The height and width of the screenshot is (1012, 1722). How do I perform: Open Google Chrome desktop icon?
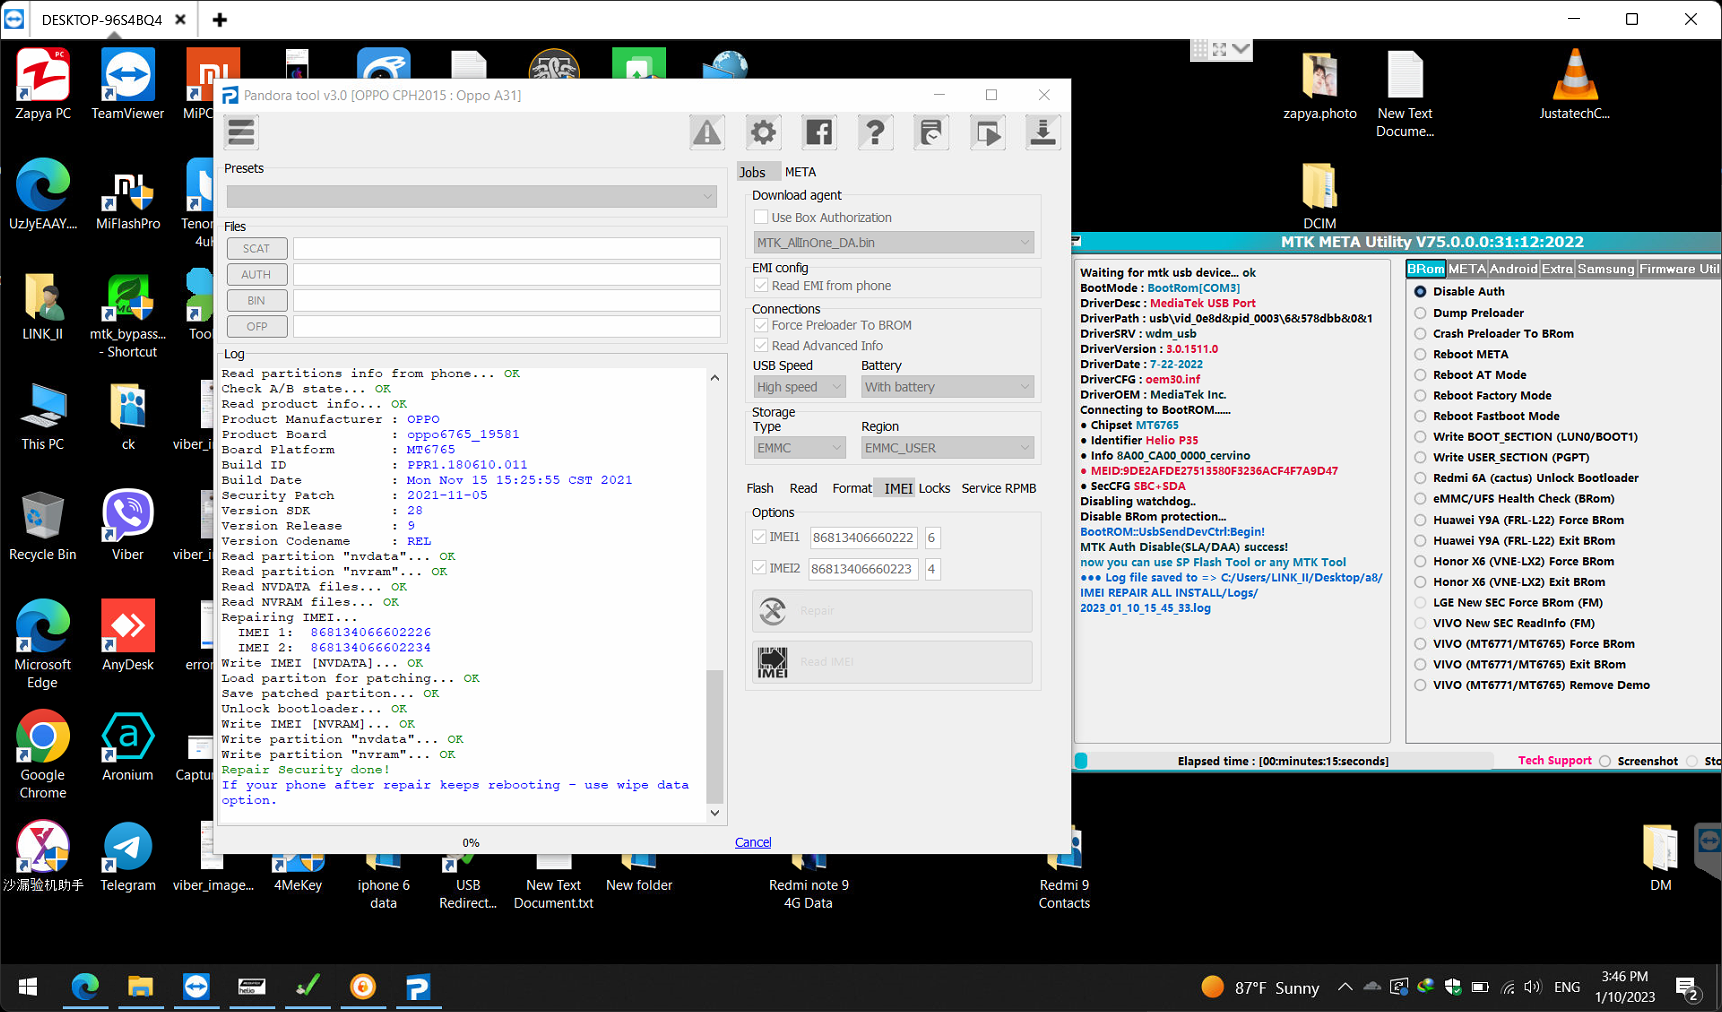(x=43, y=755)
